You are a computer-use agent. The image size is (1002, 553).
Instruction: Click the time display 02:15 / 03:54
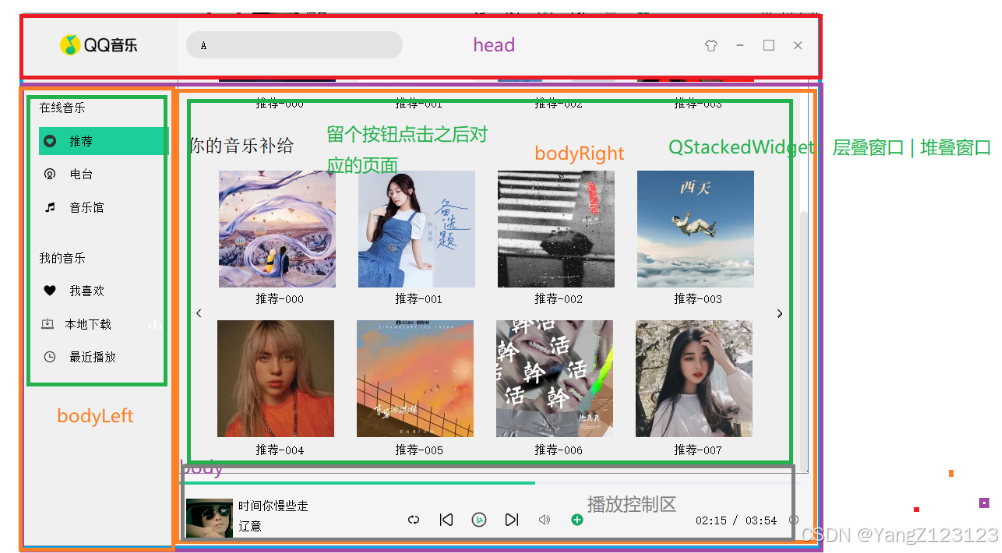pos(736,520)
